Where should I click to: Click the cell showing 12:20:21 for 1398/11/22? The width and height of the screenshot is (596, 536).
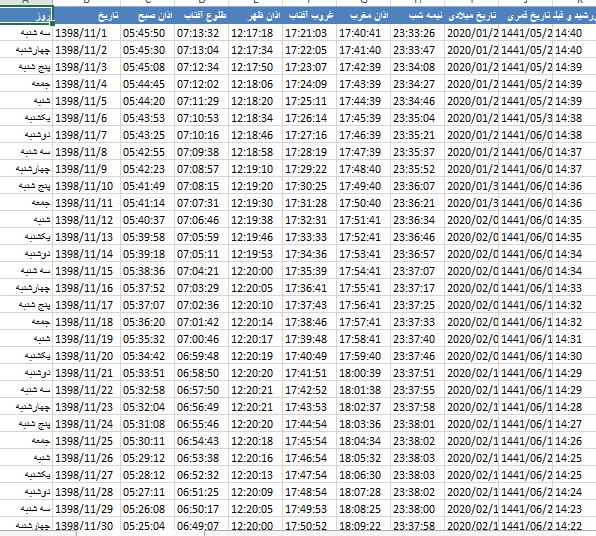pos(255,390)
